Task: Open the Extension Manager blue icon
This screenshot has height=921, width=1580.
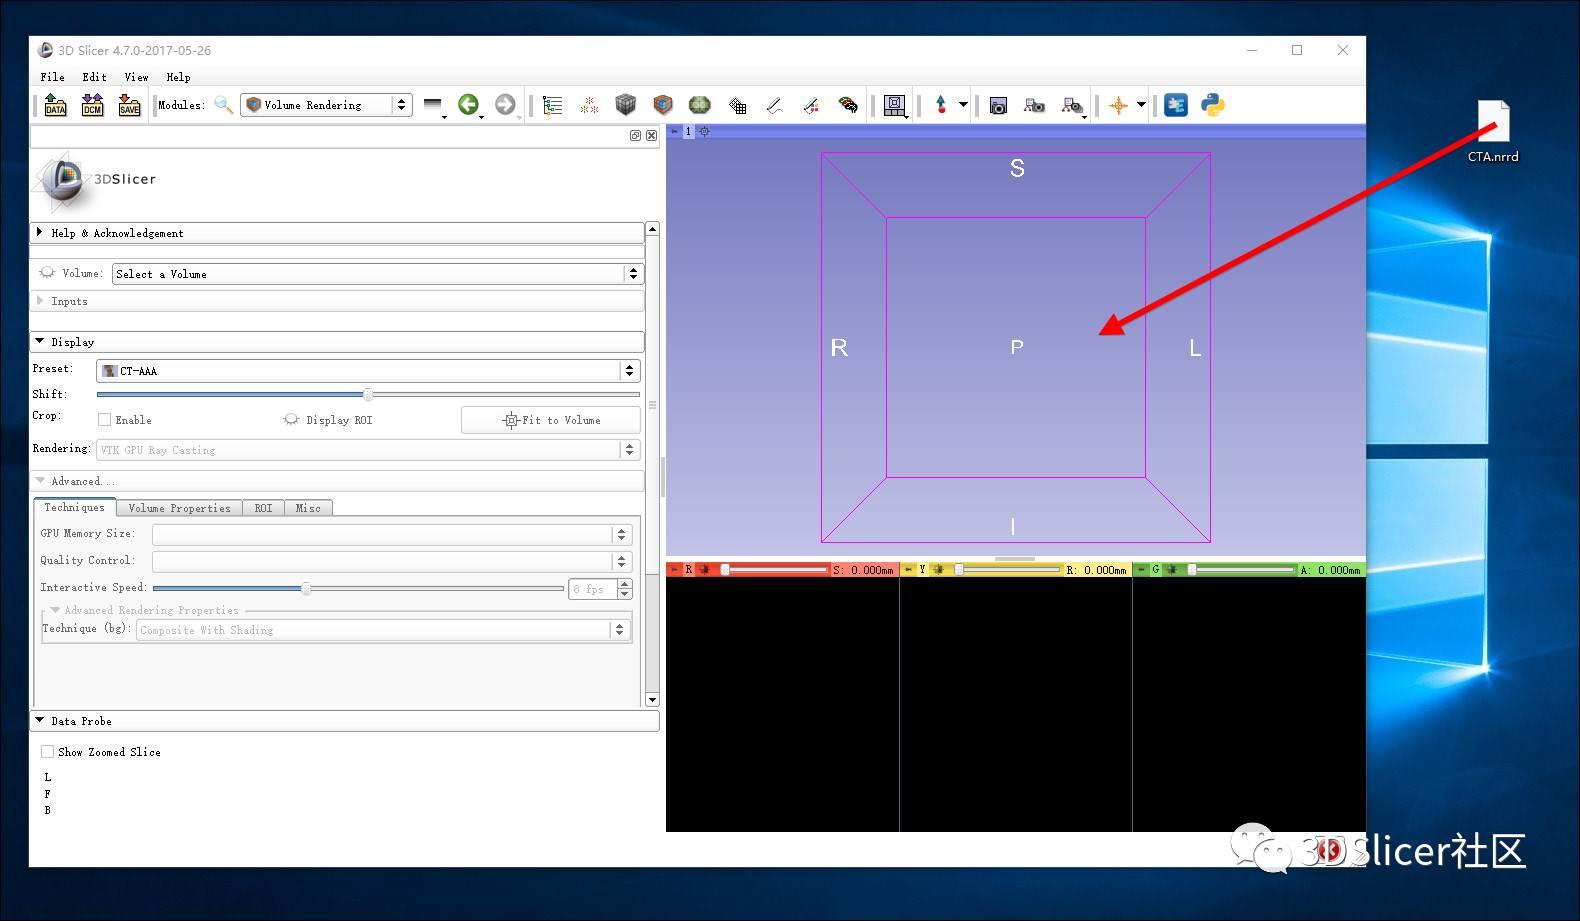Action: (x=1176, y=104)
